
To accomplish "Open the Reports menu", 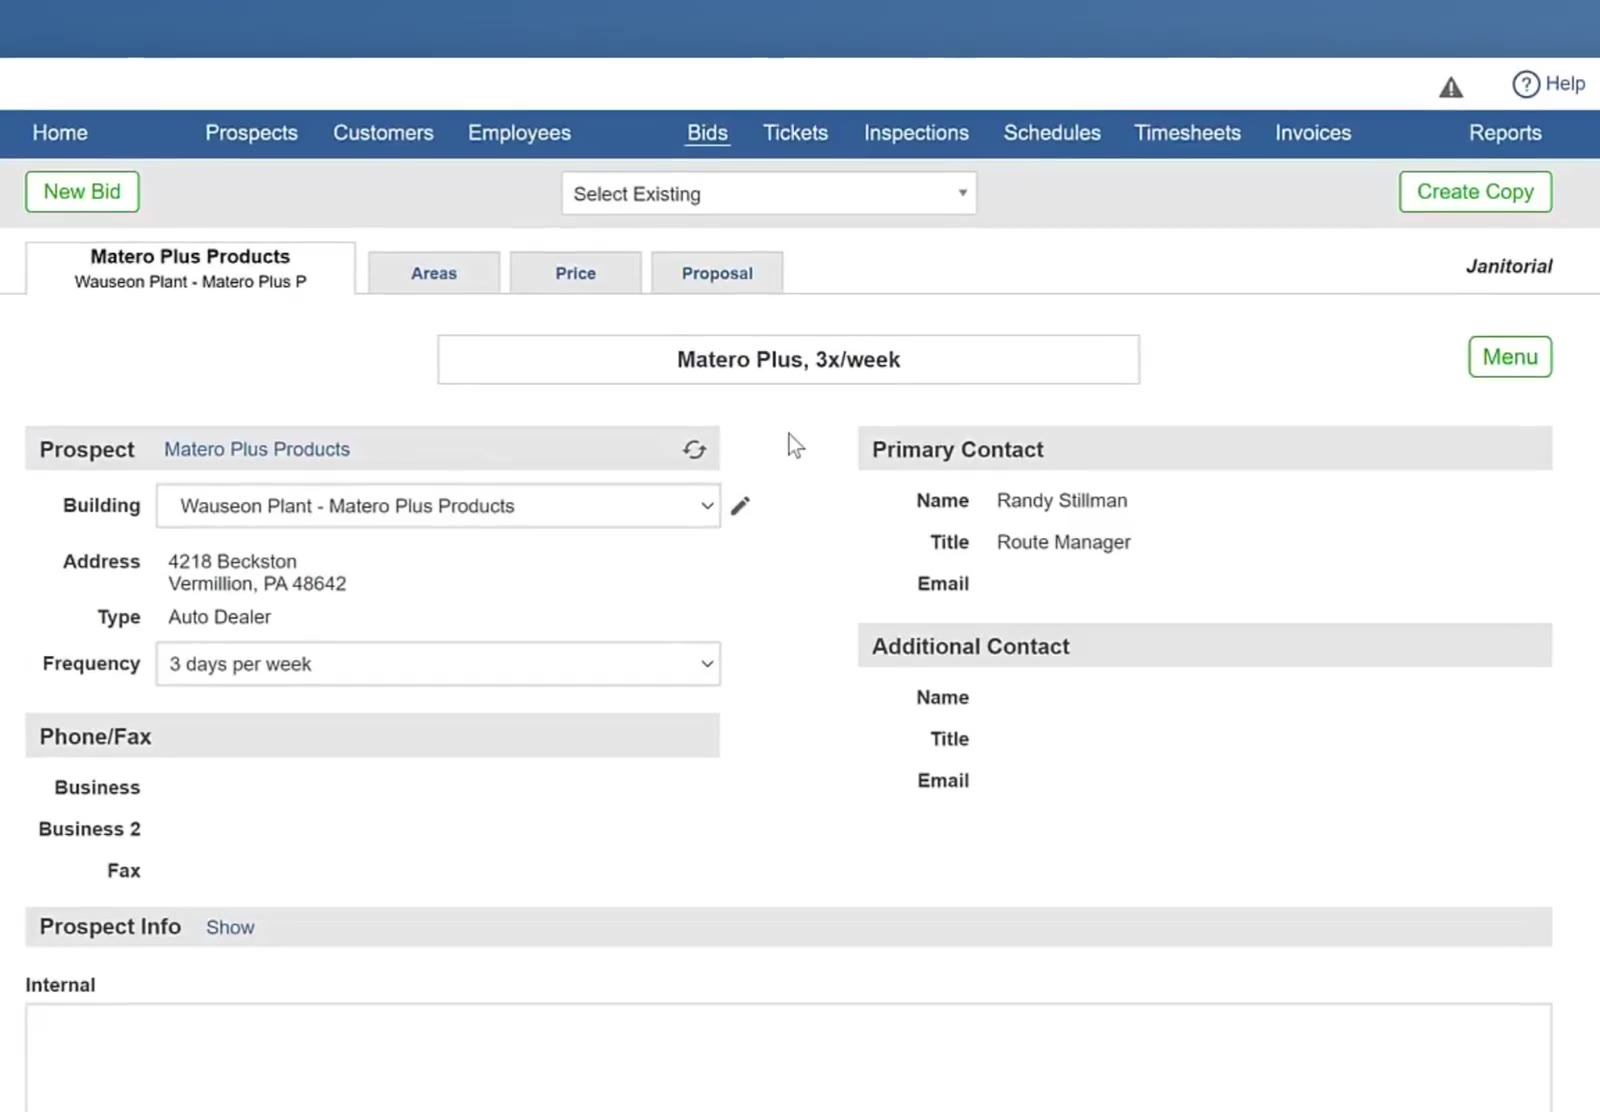I will pyautogui.click(x=1505, y=133).
